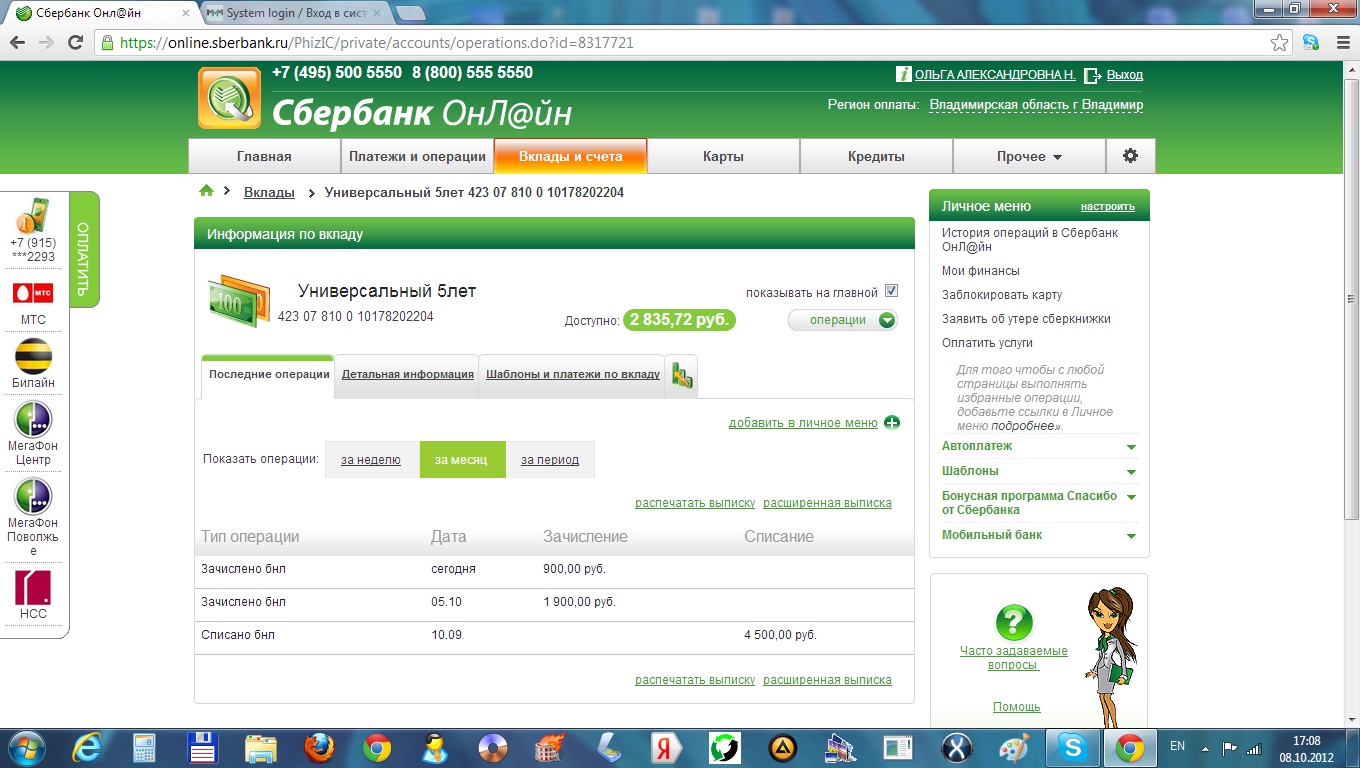This screenshot has height=768, width=1360.
Task: Switch to Детальная информация tab
Action: pyautogui.click(x=407, y=375)
